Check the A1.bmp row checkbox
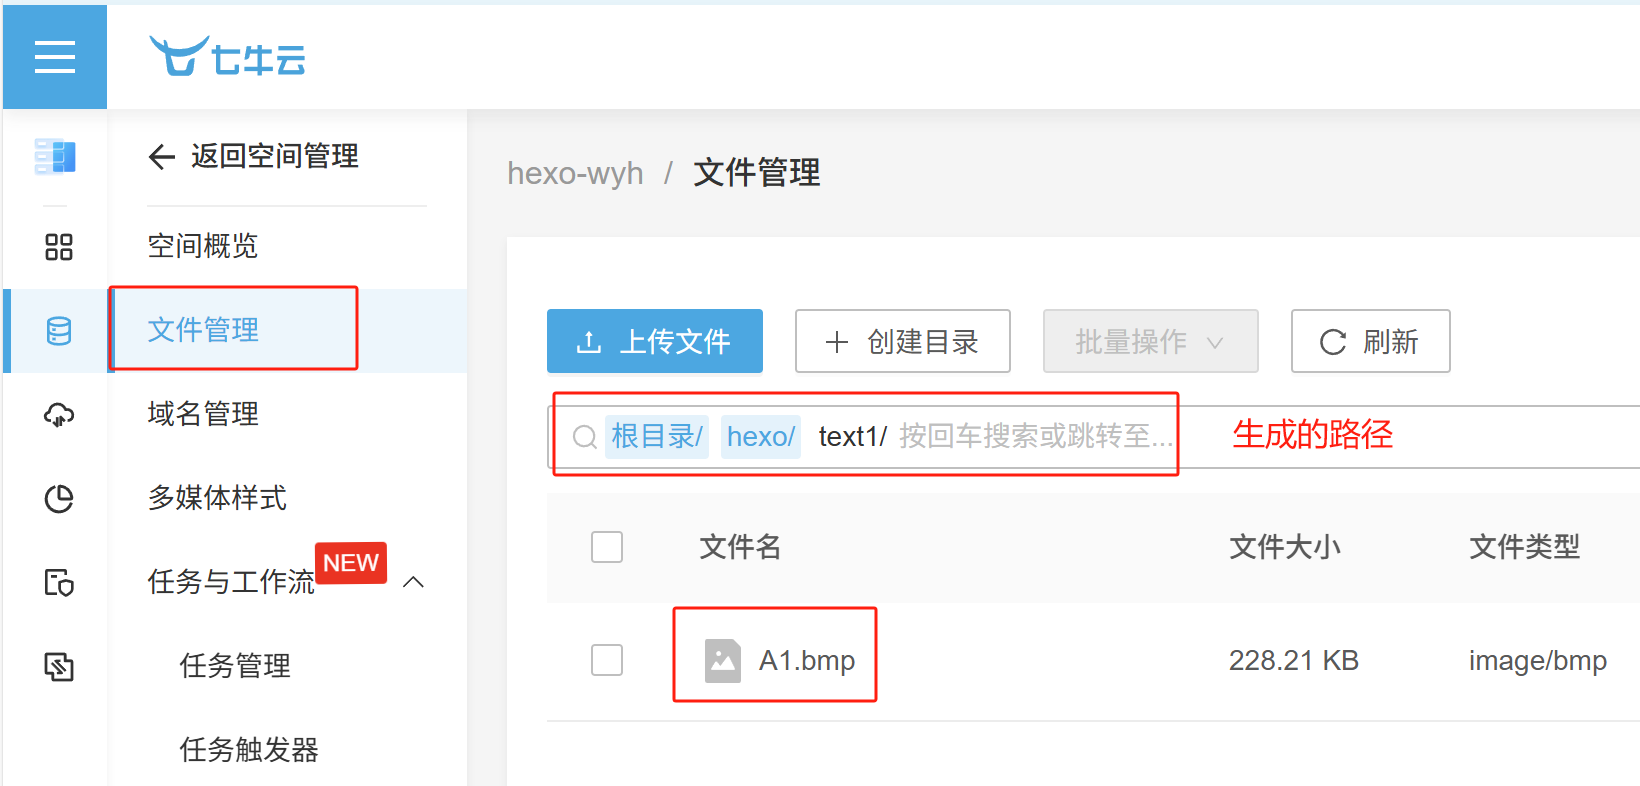 (607, 660)
